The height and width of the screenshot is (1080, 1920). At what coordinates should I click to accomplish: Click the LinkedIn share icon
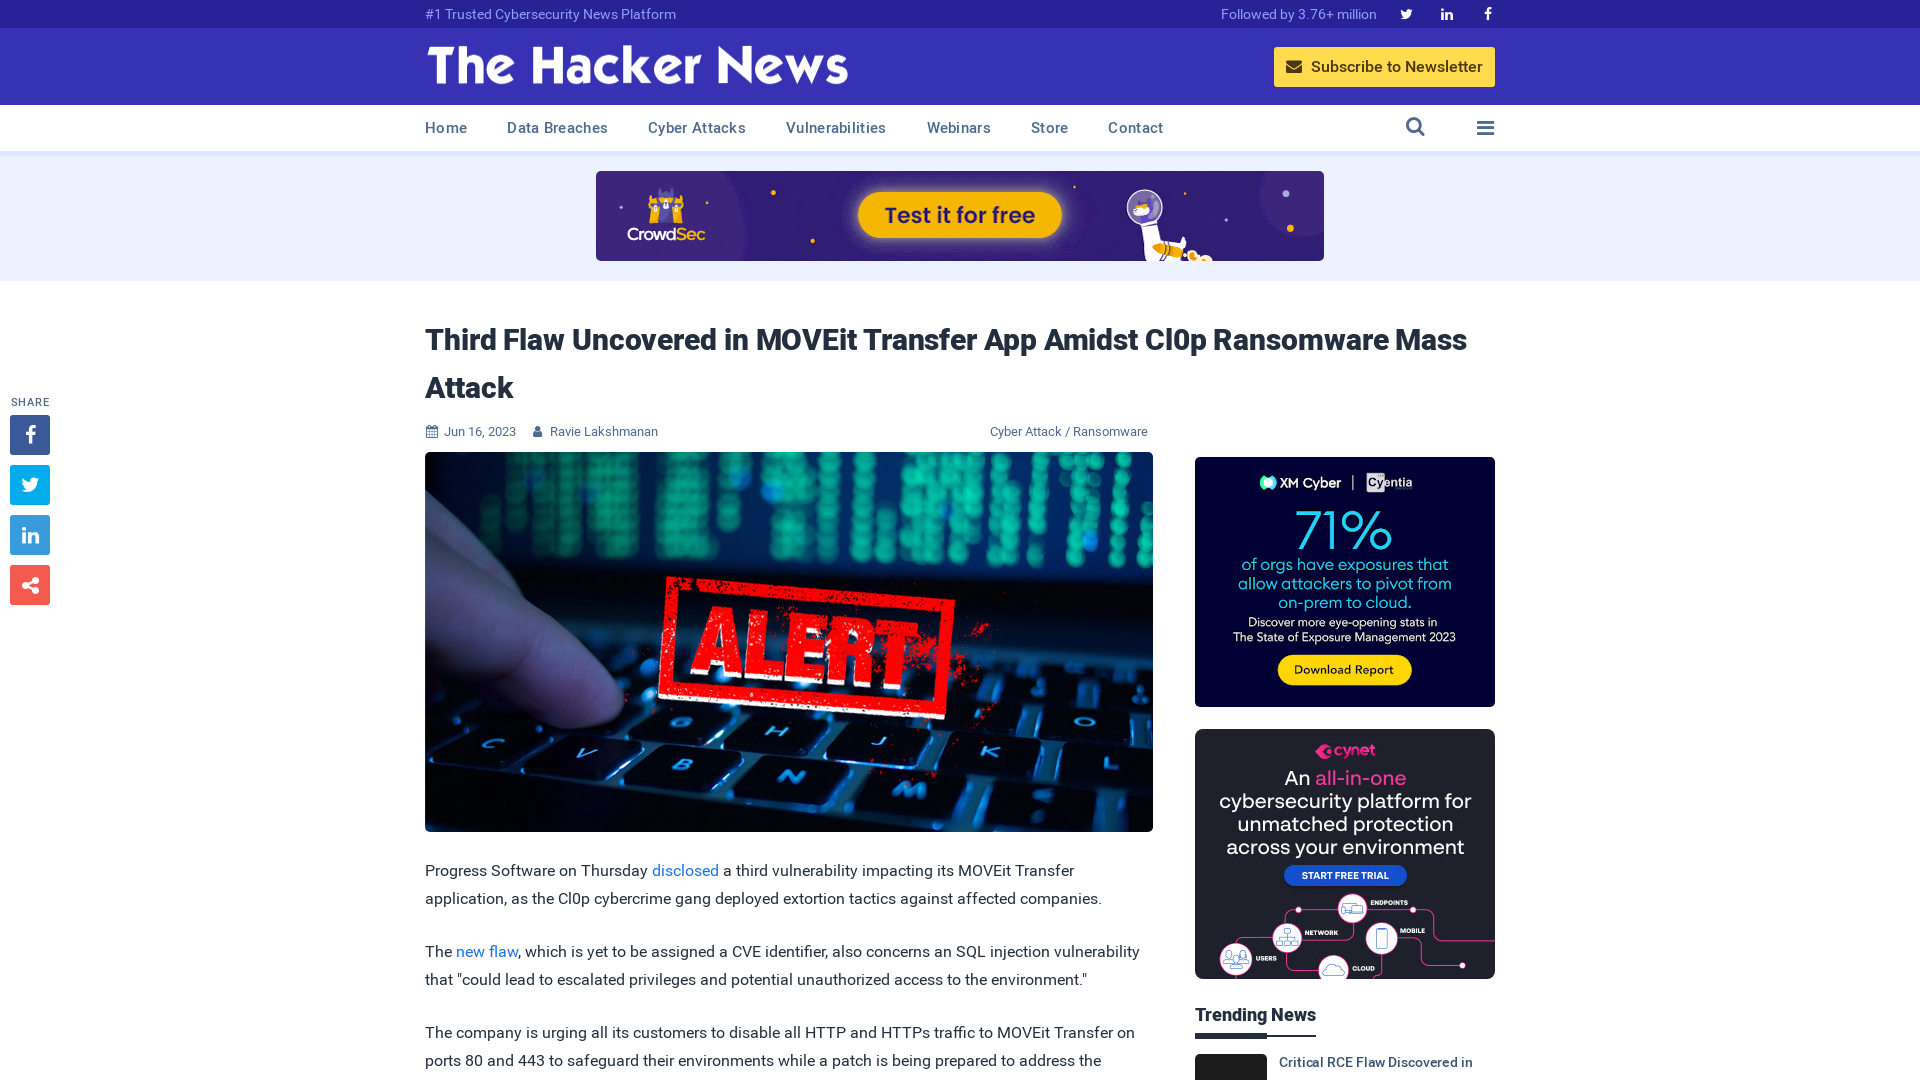click(x=29, y=534)
